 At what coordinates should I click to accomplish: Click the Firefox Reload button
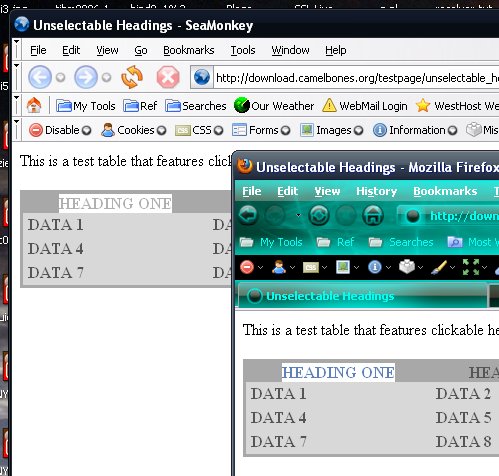tap(319, 216)
